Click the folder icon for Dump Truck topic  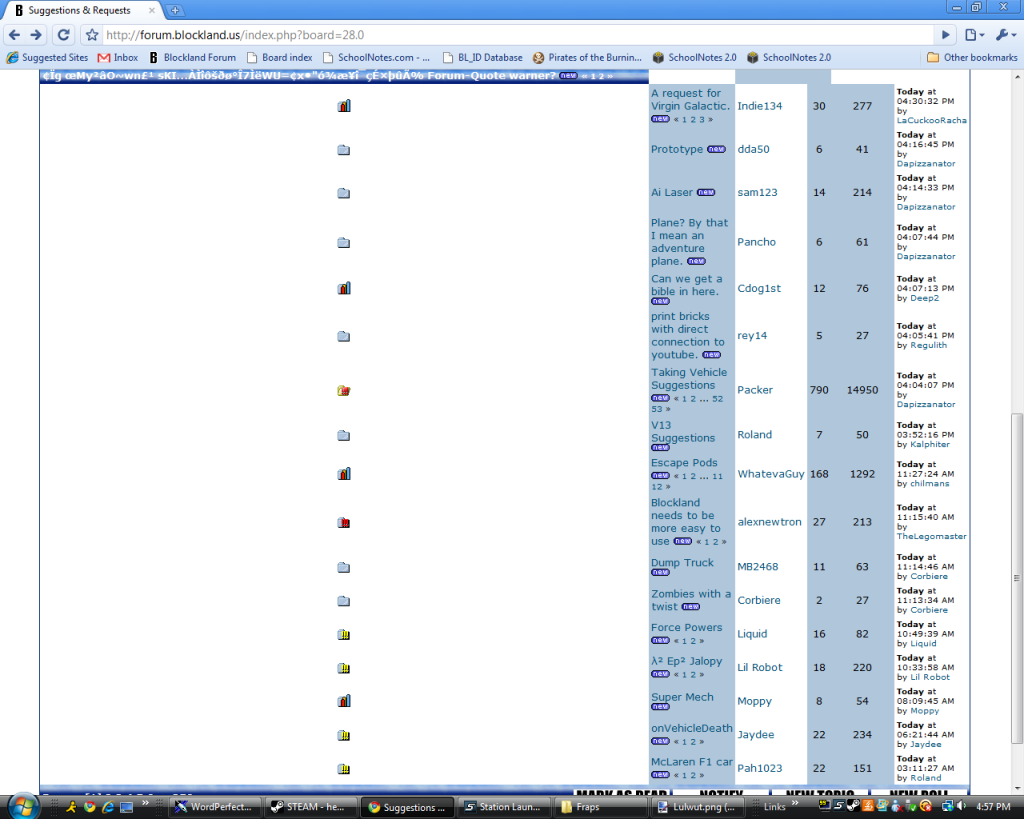coord(344,567)
